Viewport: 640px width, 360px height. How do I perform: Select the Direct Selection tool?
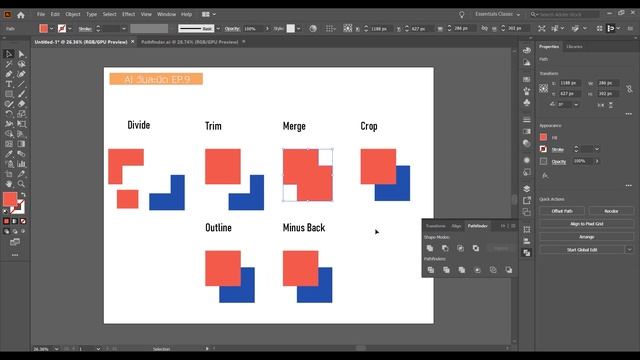click(22, 54)
